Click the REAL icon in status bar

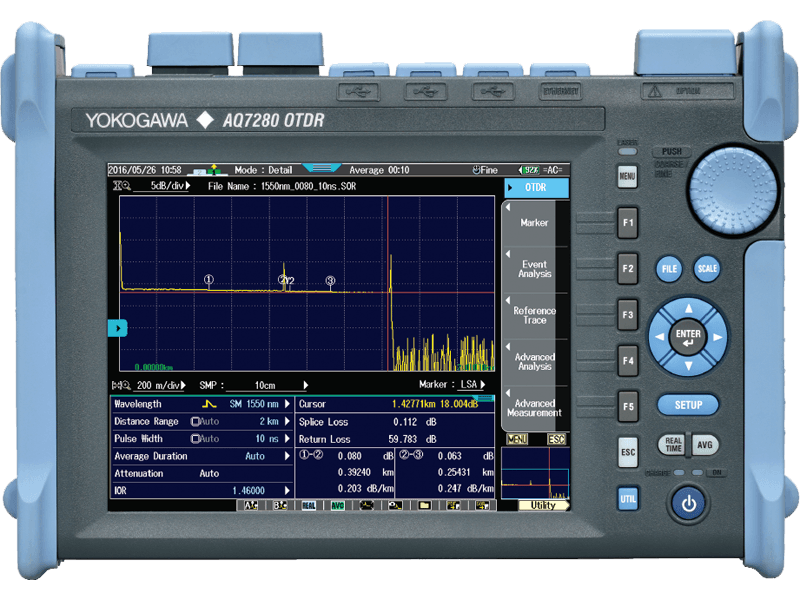(309, 506)
